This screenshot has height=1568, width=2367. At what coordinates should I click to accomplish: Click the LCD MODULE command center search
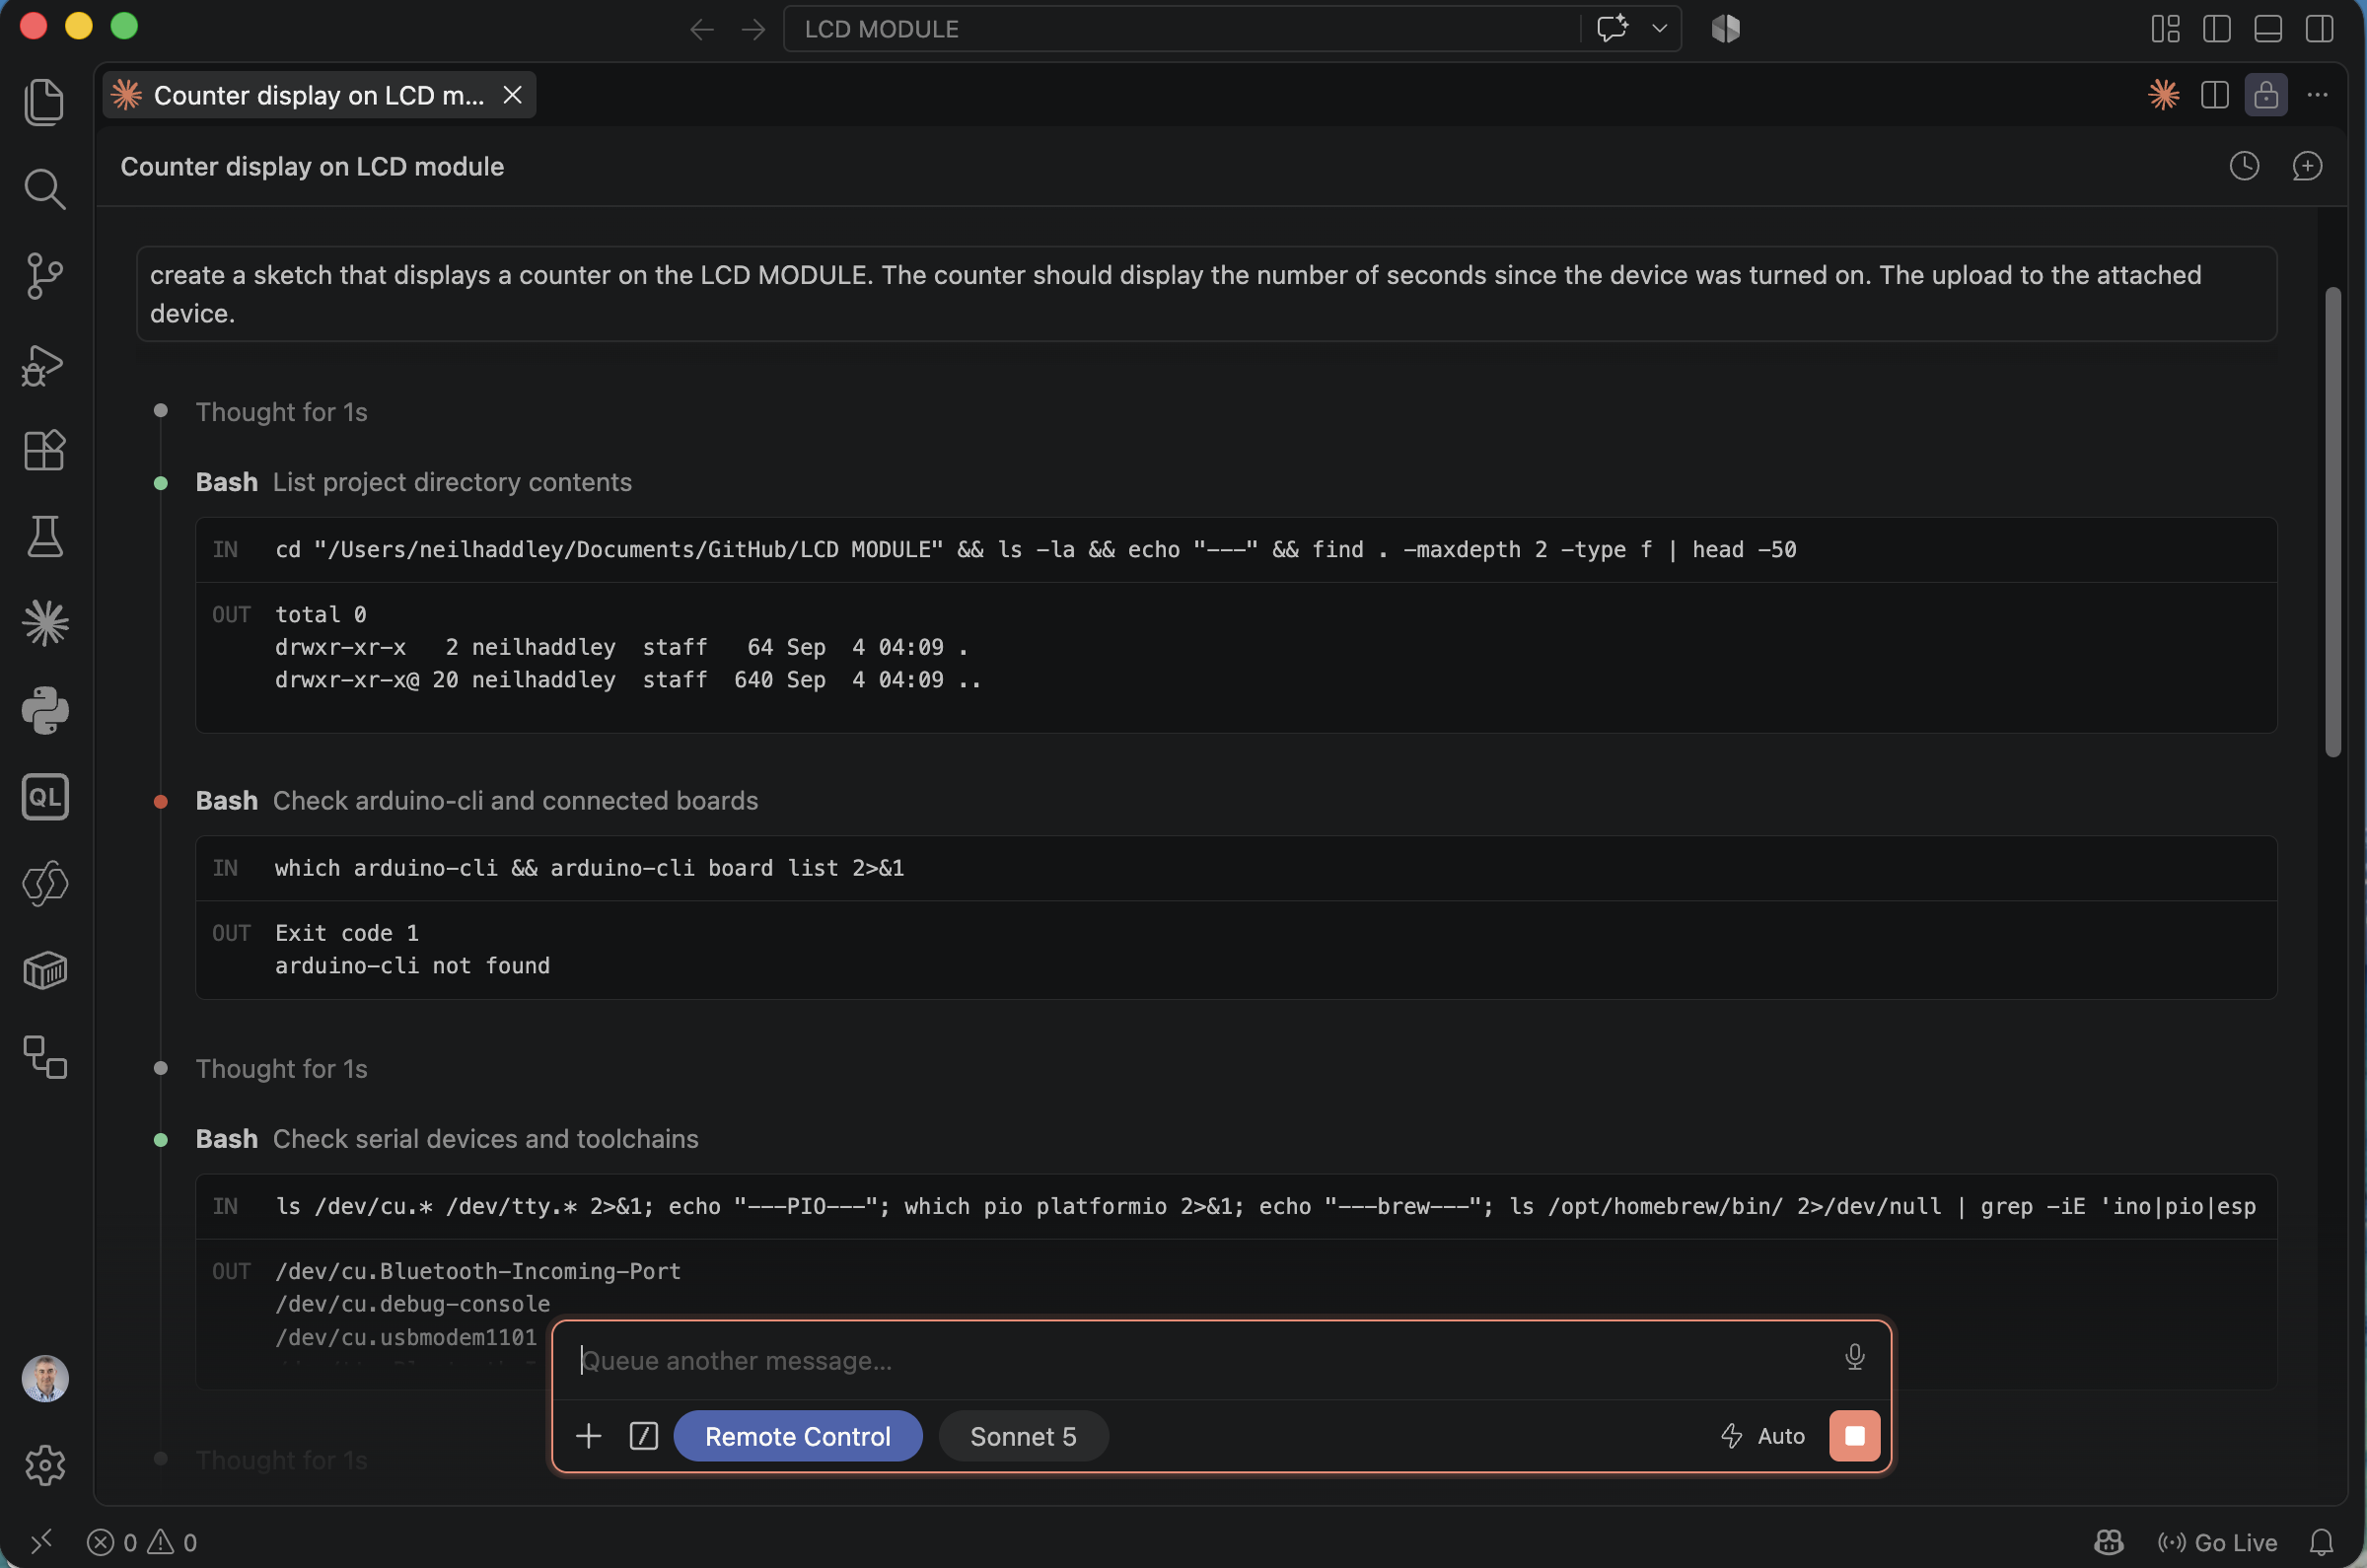(1180, 29)
